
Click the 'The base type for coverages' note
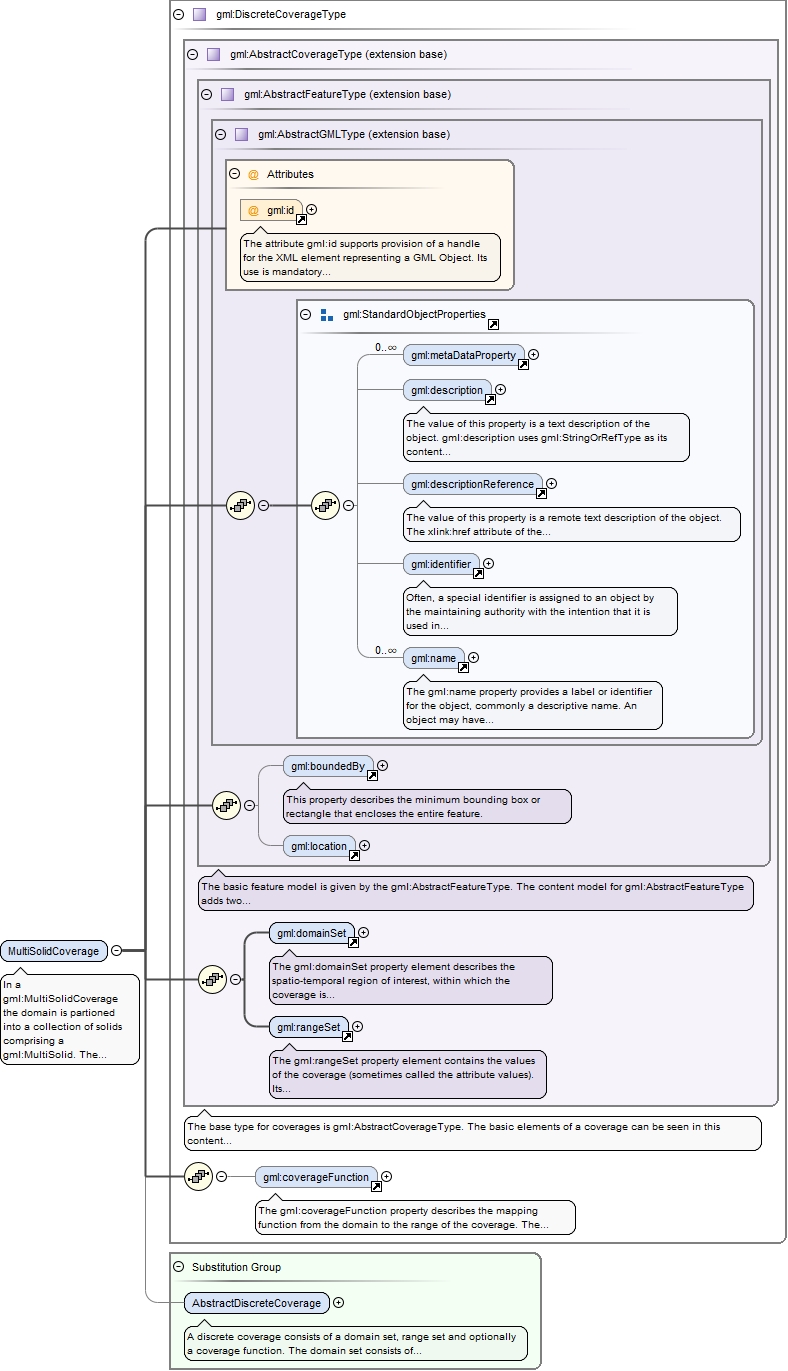click(x=473, y=1133)
